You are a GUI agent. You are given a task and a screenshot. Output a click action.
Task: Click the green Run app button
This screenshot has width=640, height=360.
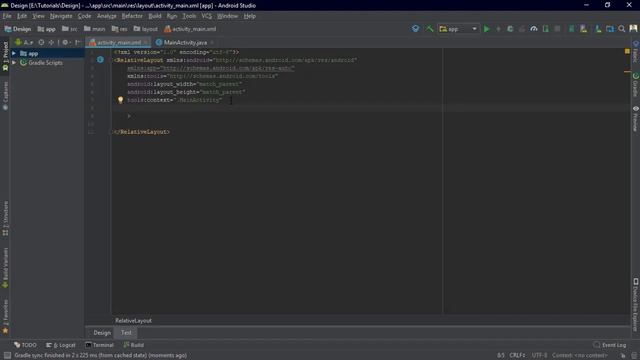pyautogui.click(x=487, y=29)
